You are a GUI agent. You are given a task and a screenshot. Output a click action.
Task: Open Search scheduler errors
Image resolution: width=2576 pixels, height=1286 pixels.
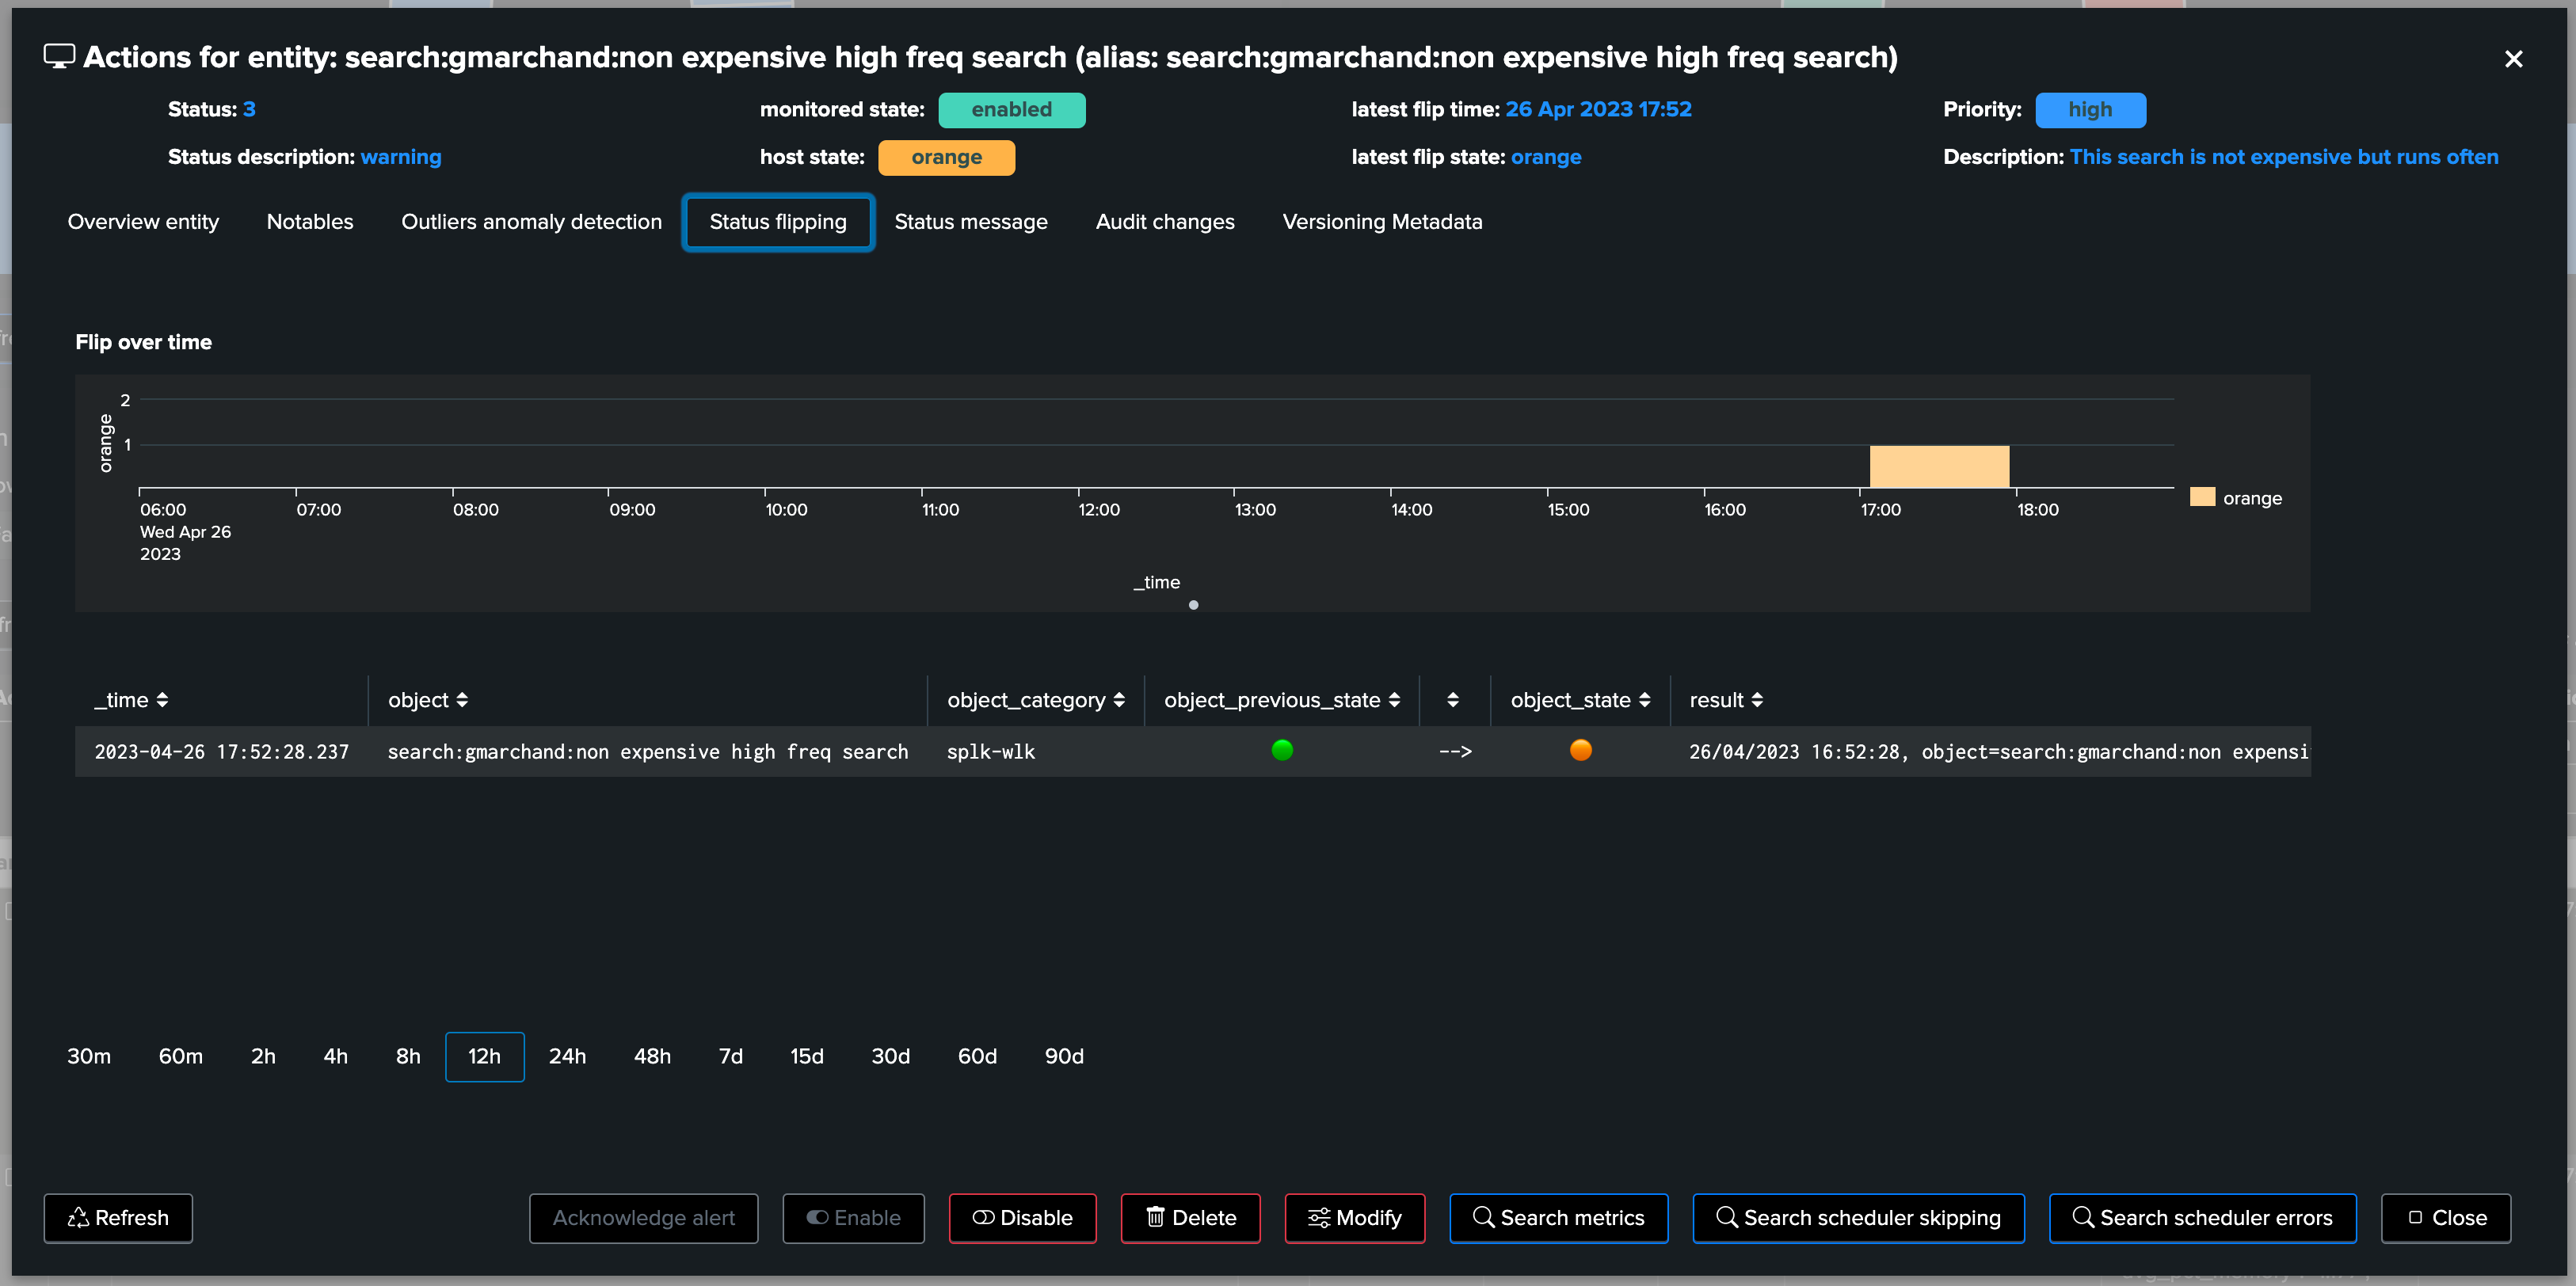[x=2202, y=1217]
